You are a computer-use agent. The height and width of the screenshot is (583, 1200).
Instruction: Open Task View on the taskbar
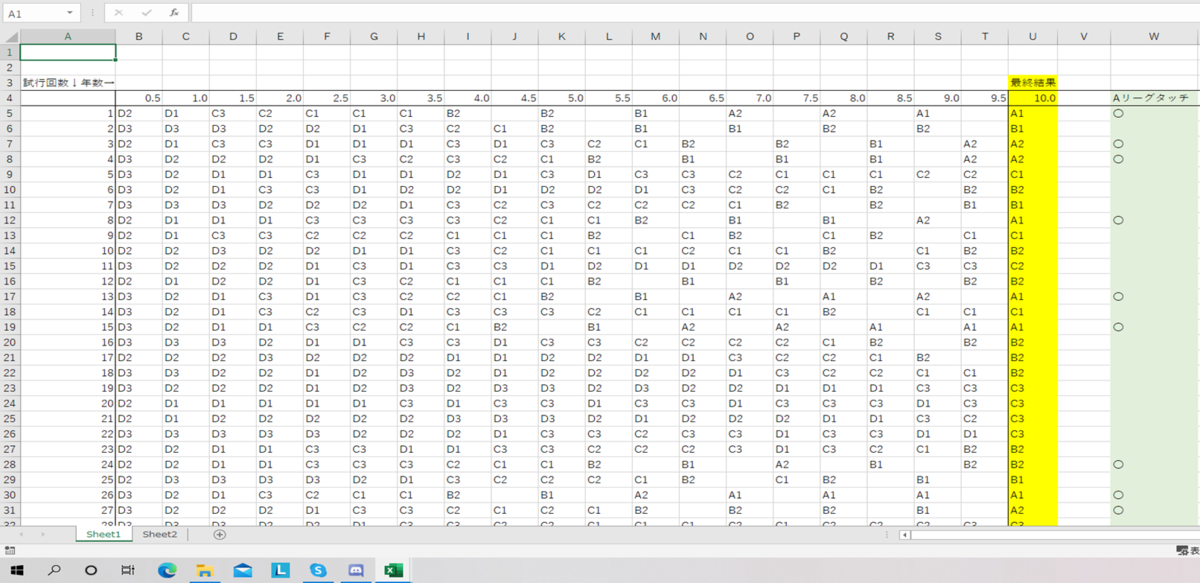click(x=128, y=569)
